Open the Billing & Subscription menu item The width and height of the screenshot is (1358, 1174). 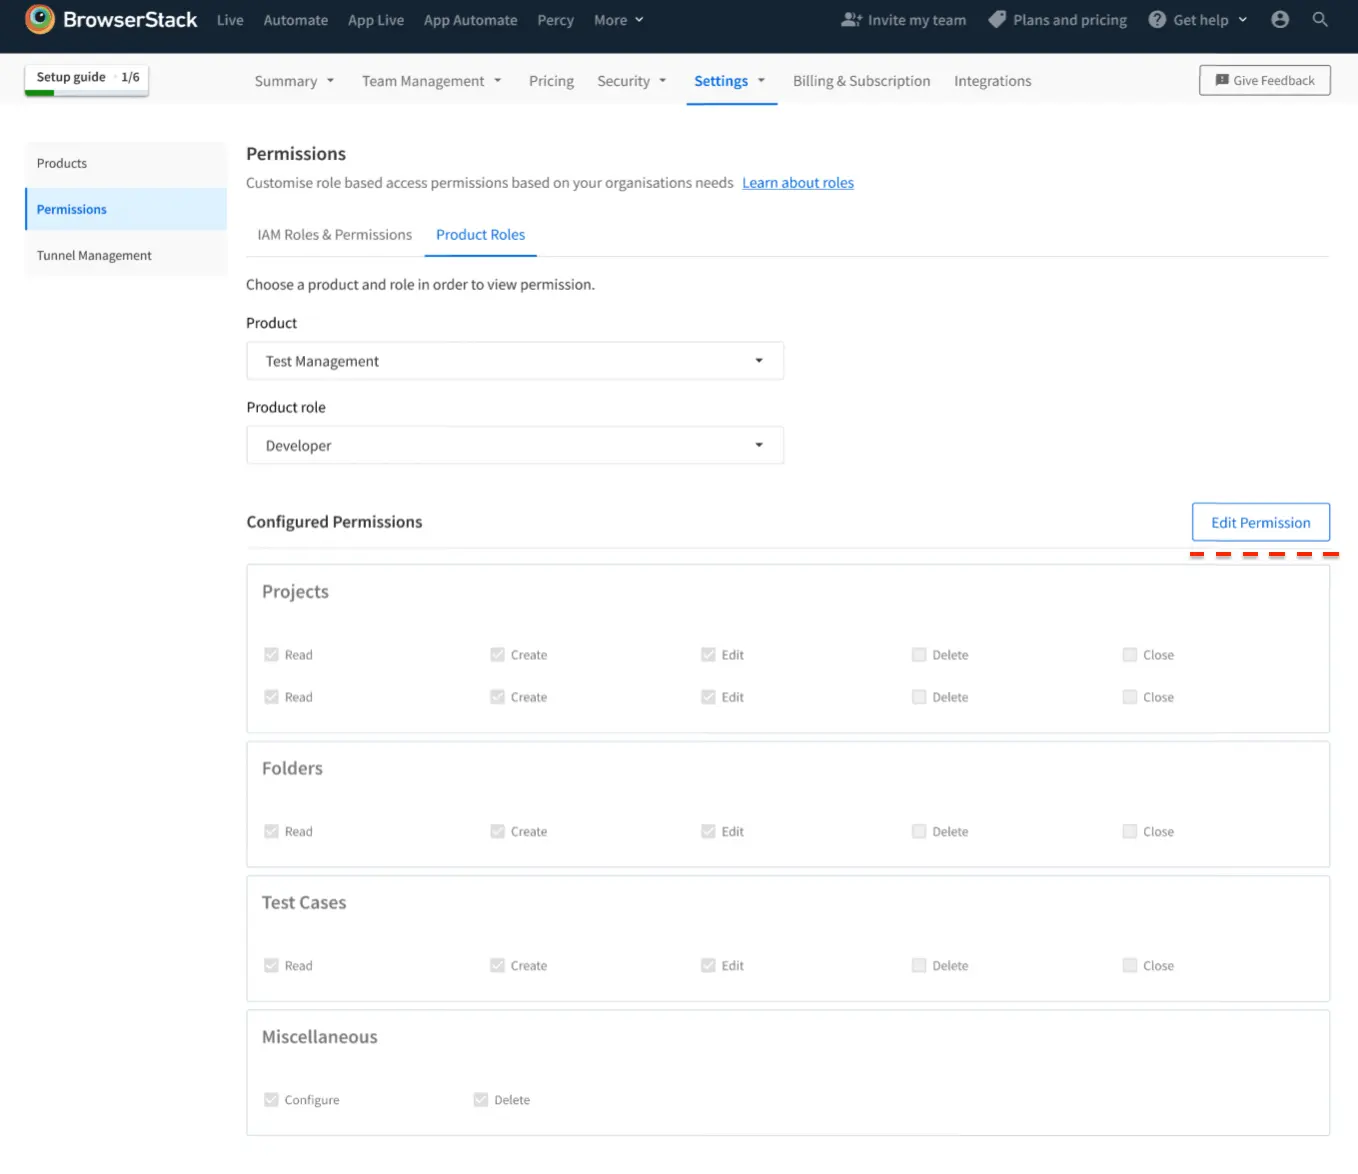861,81
